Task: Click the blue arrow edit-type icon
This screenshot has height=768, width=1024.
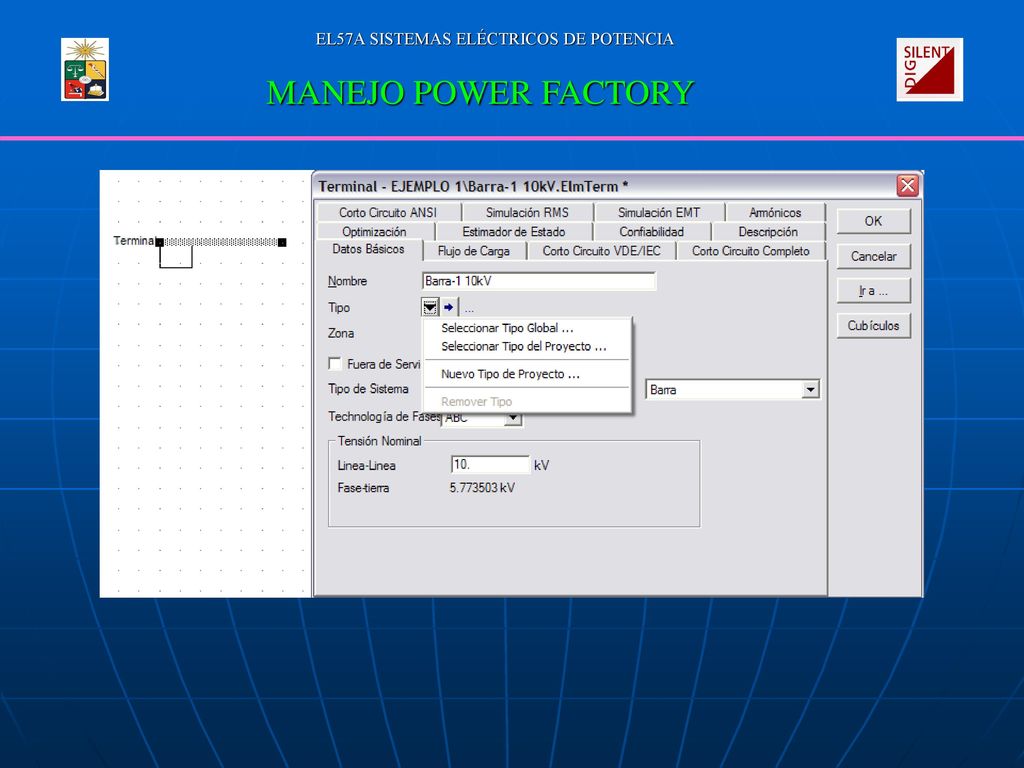Action: pos(449,307)
